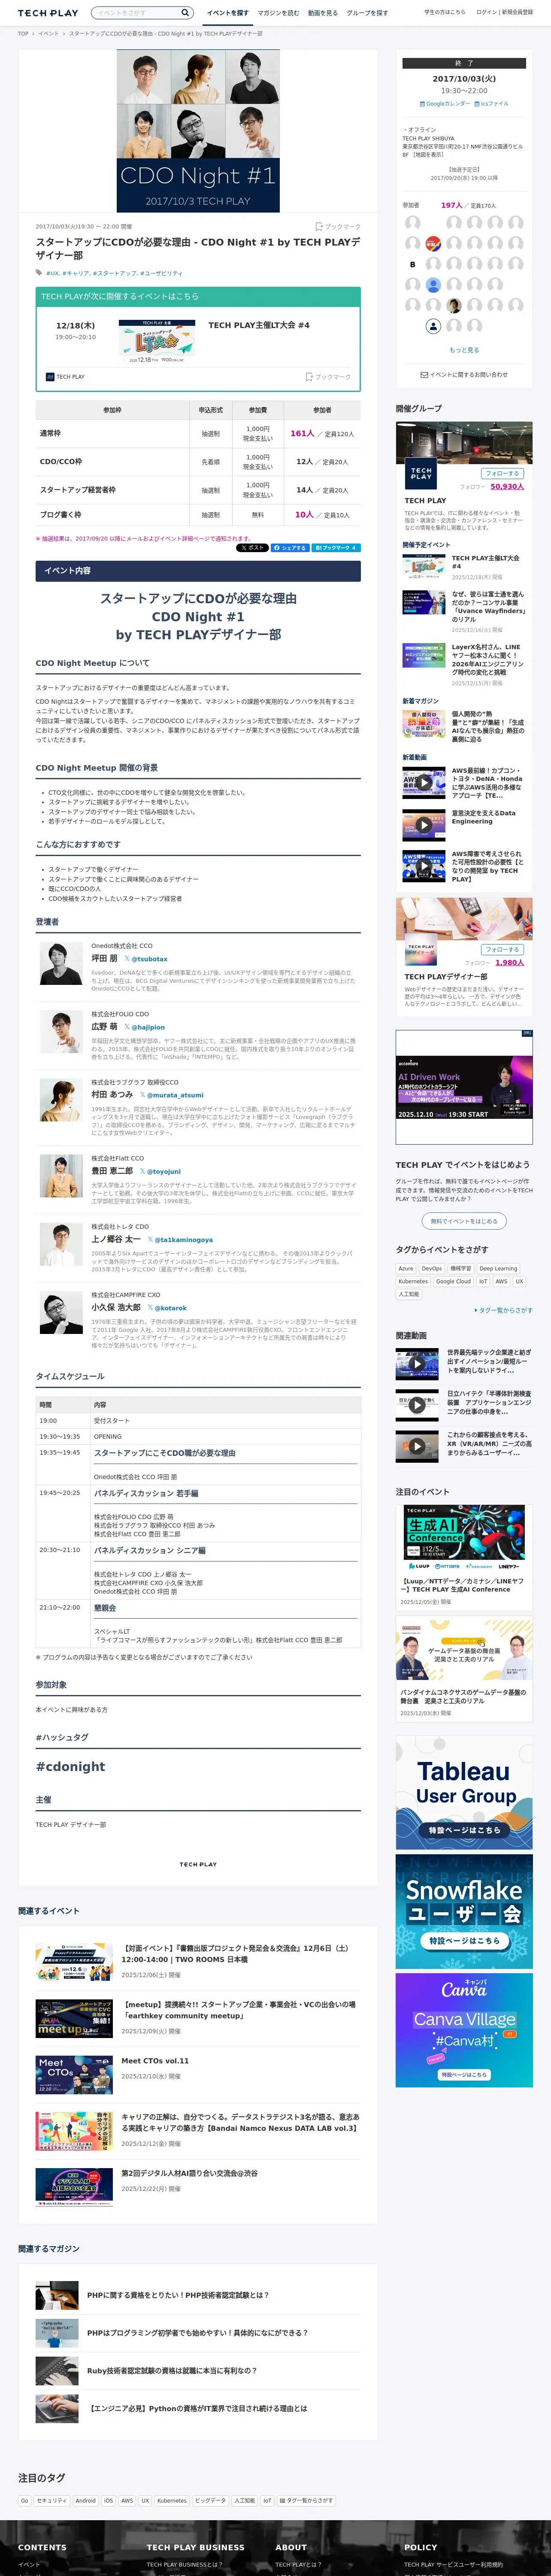
Task: Follow the TECH PLAYデザイナー部 group
Action: (x=502, y=950)
